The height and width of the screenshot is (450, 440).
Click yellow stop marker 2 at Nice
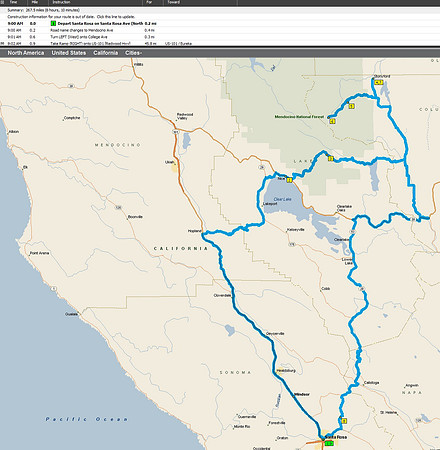289,180
